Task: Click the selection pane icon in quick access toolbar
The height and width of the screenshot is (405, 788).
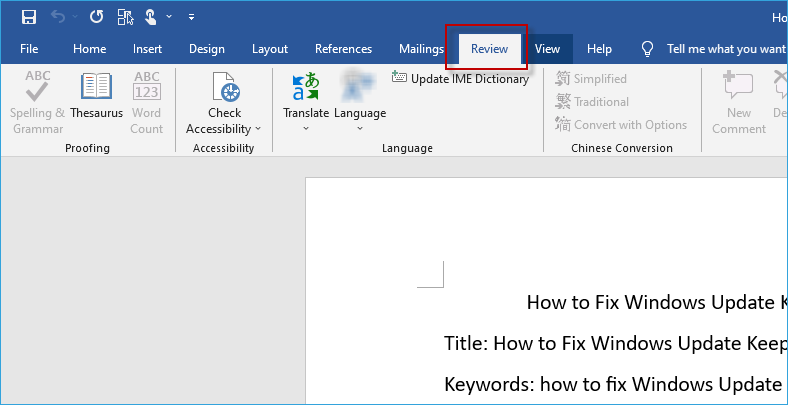Action: tap(125, 18)
